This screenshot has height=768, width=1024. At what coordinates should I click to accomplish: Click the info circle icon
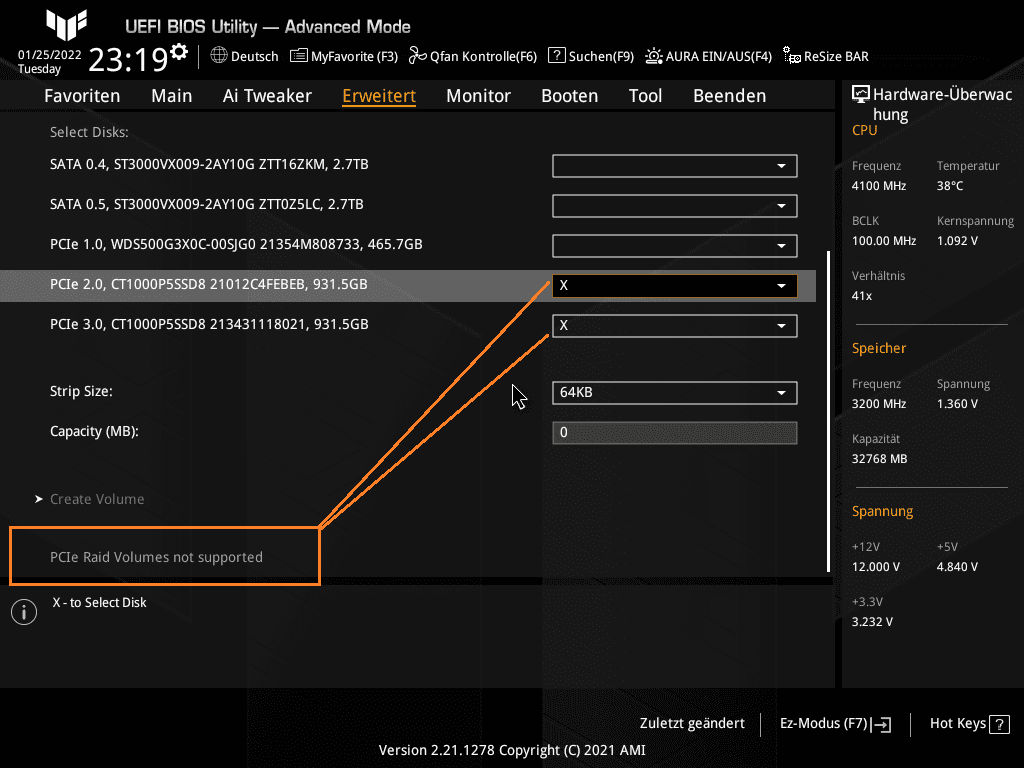[x=24, y=612]
